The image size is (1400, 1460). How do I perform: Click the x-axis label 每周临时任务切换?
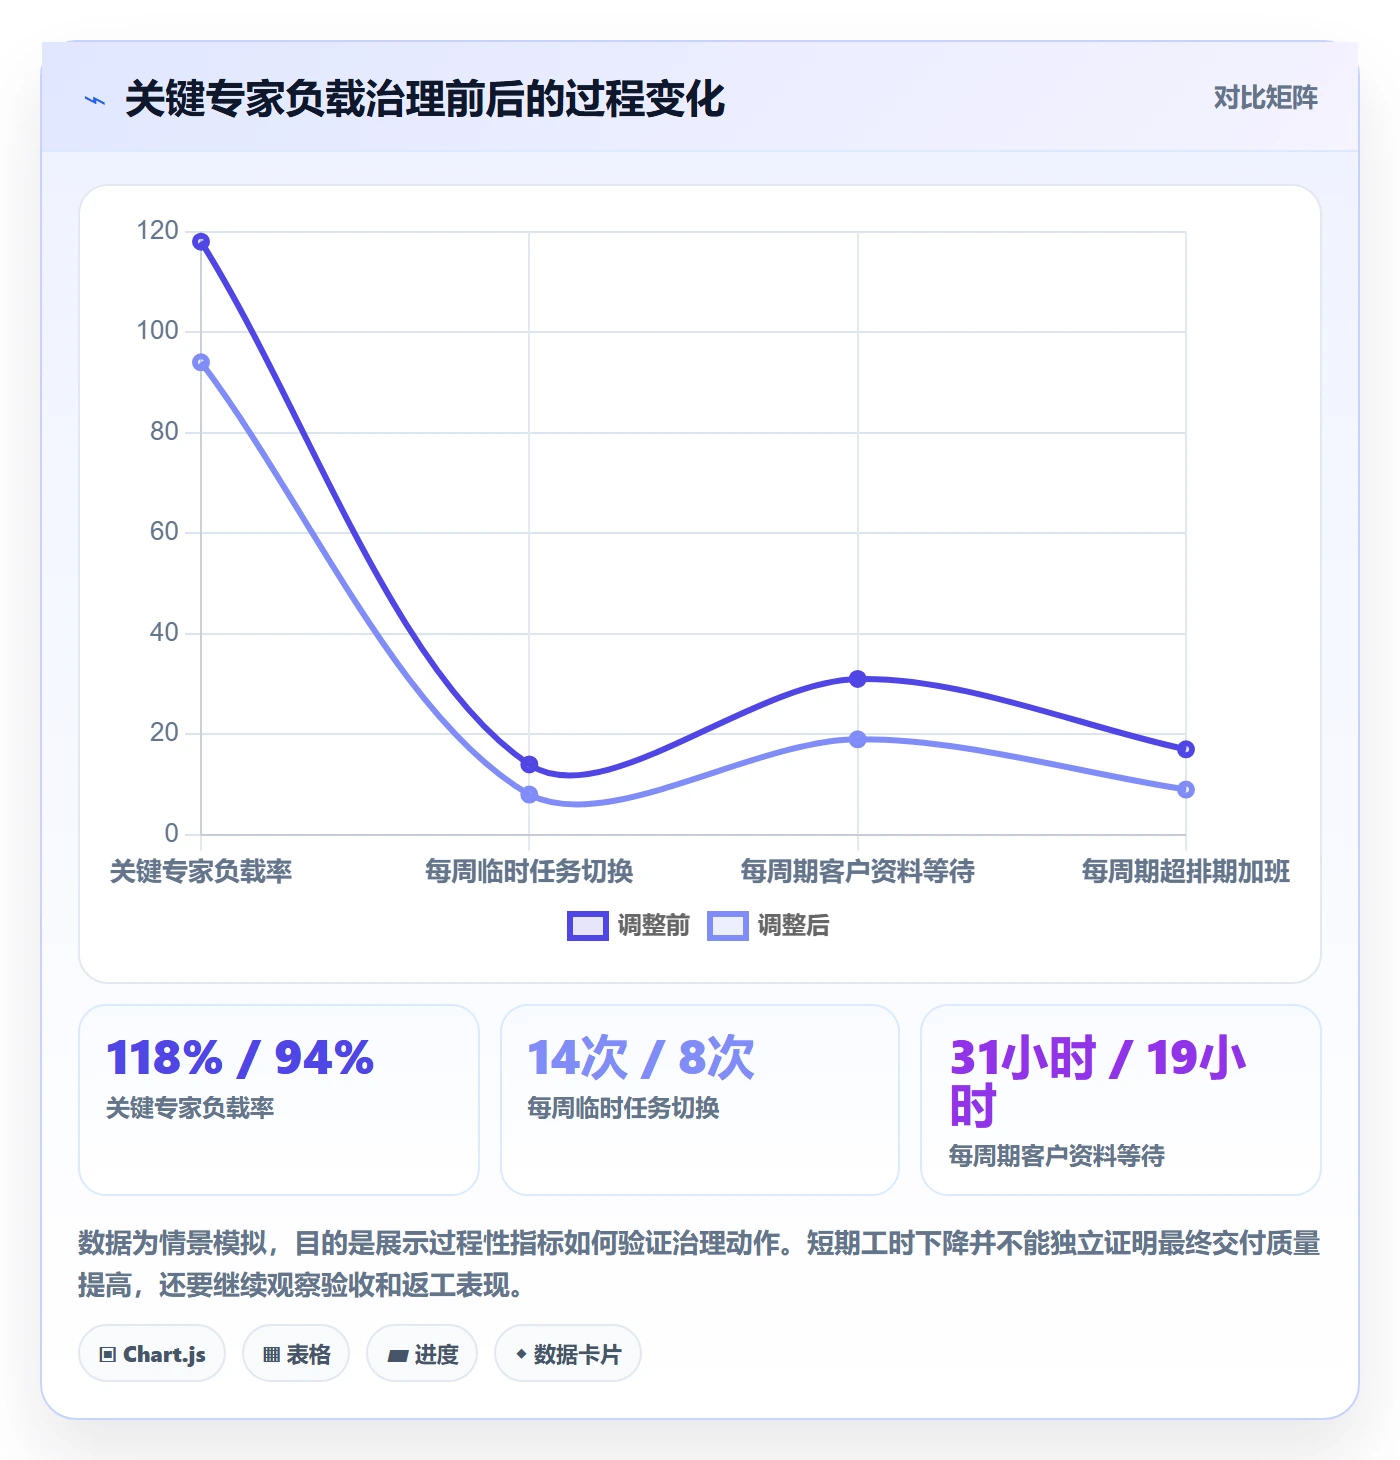[x=529, y=871]
